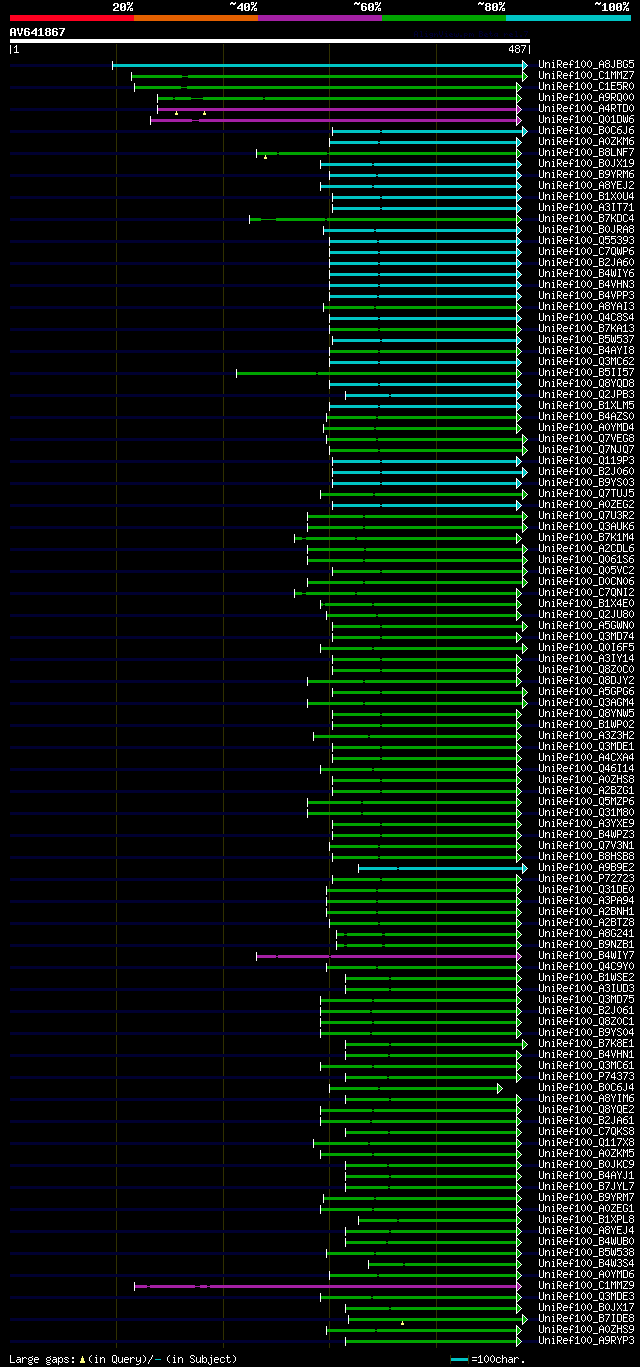The image size is (640, 1367).
Task: Select the UniRef100_Q0I6F5 label
Action: (x=586, y=648)
